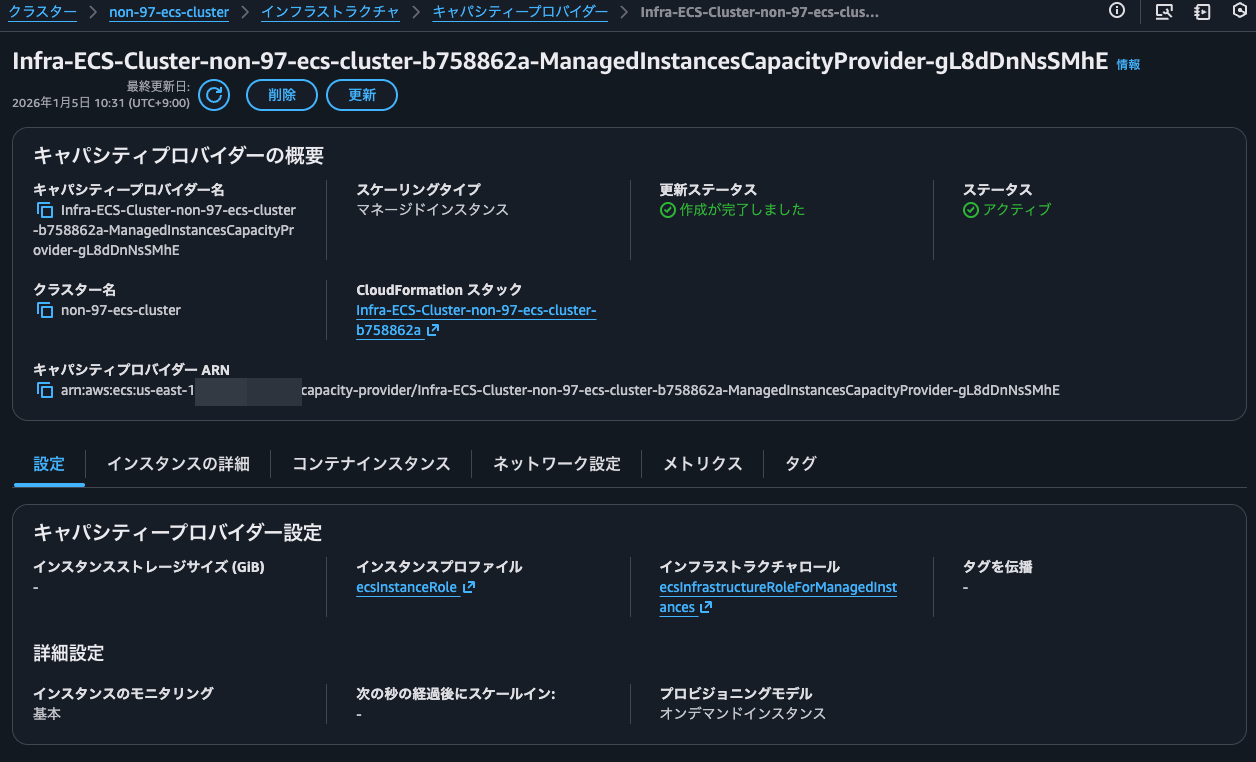1256x762 pixels.
Task: Switch to the ネットワーク設定 tab
Action: pos(555,463)
